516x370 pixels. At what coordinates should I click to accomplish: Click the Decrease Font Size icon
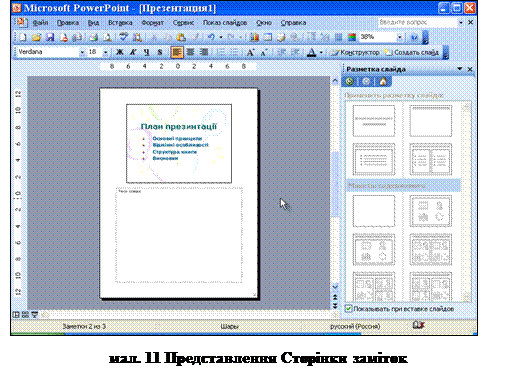264,52
